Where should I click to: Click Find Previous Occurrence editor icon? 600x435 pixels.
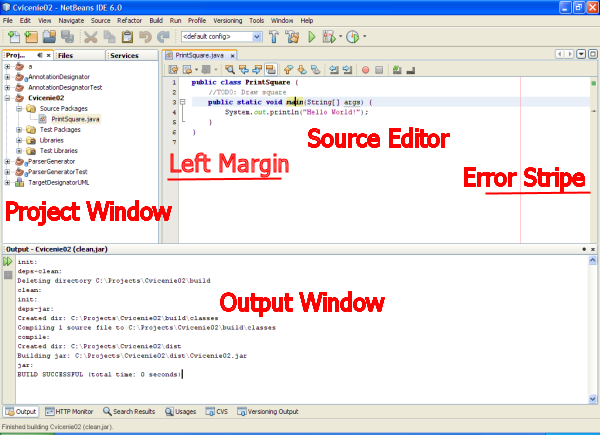point(243,69)
